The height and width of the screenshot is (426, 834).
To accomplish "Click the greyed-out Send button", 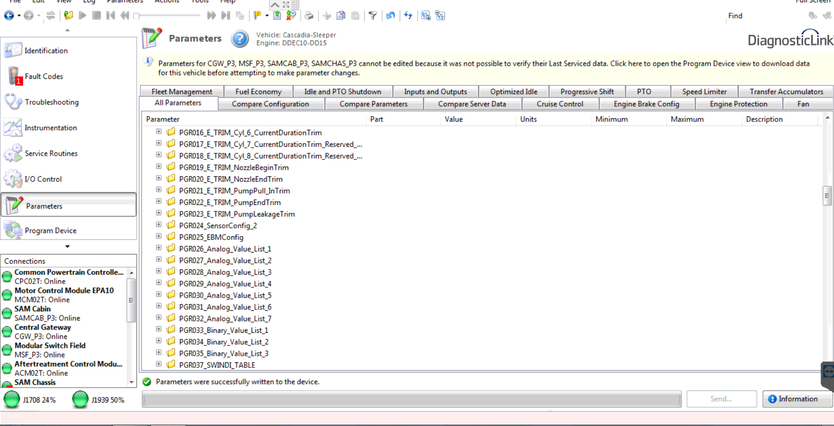I will 721,399.
